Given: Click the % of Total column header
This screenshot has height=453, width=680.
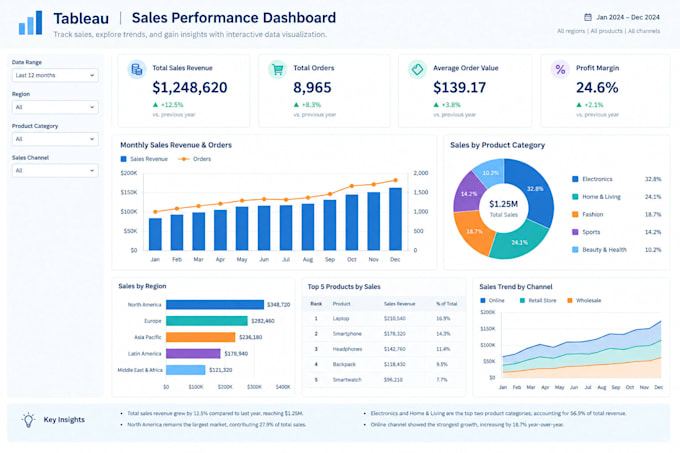Looking at the screenshot, I should coord(447,304).
